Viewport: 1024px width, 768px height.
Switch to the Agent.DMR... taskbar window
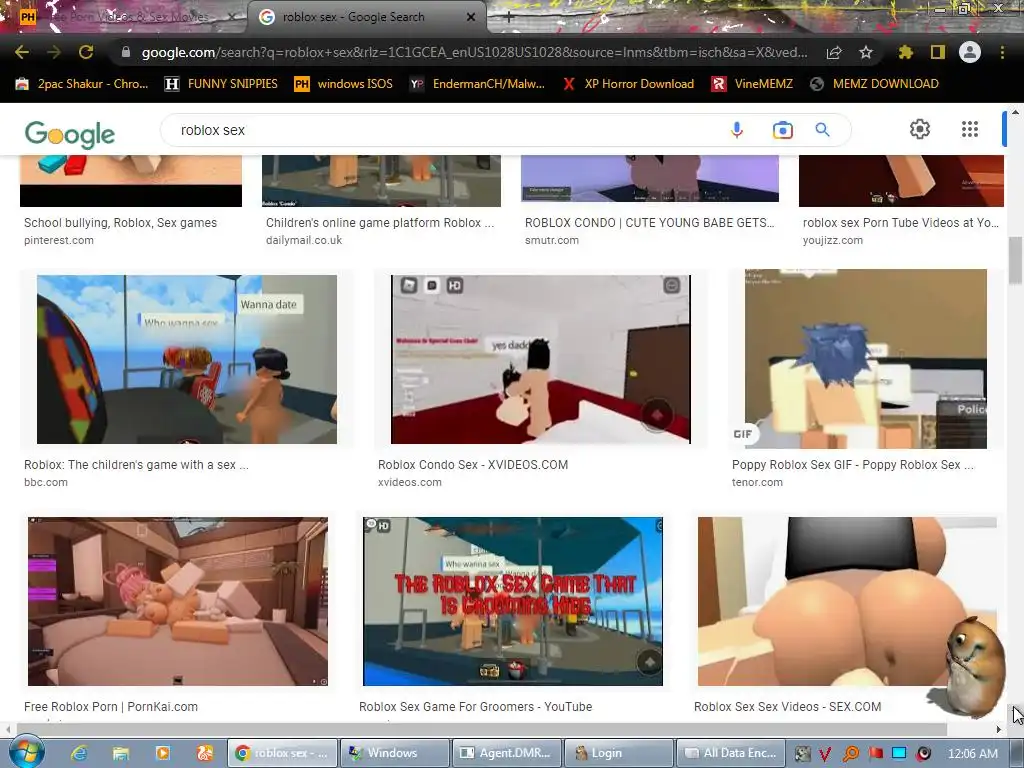(x=507, y=753)
